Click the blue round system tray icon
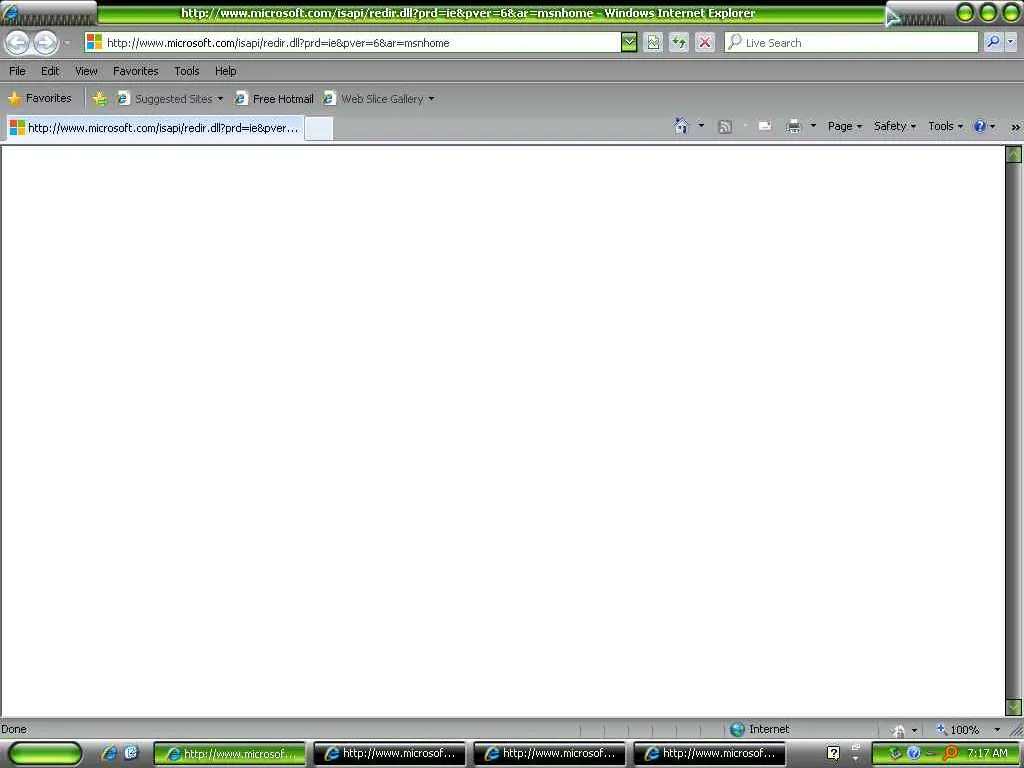1024x768 pixels. 914,754
